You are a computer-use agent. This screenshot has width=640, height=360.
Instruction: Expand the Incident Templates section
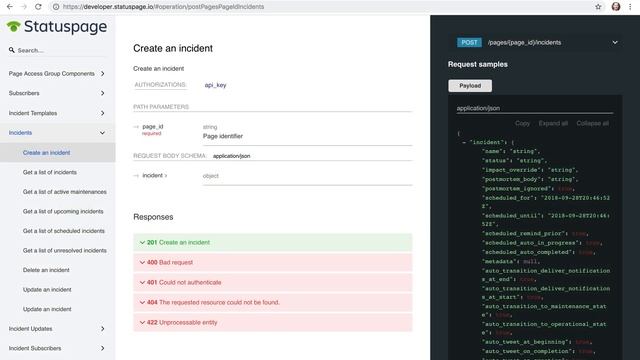coord(57,113)
